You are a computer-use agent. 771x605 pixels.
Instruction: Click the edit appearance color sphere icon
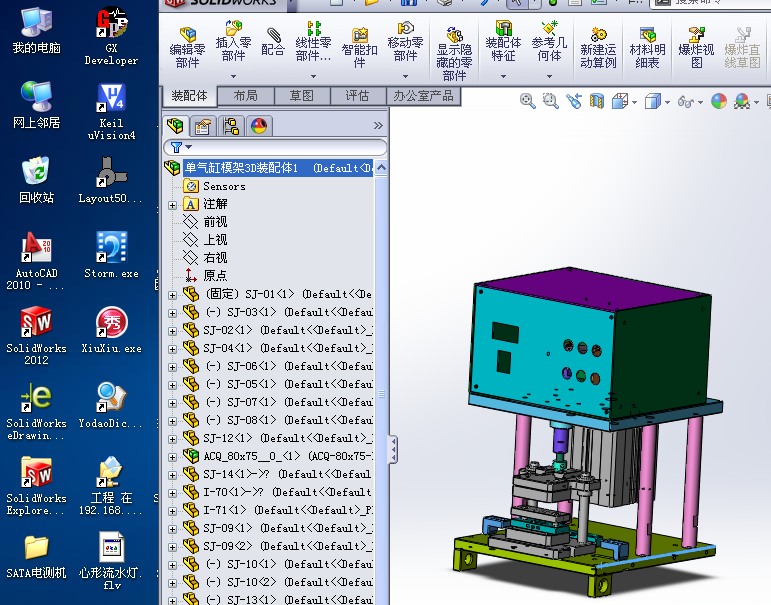[718, 101]
